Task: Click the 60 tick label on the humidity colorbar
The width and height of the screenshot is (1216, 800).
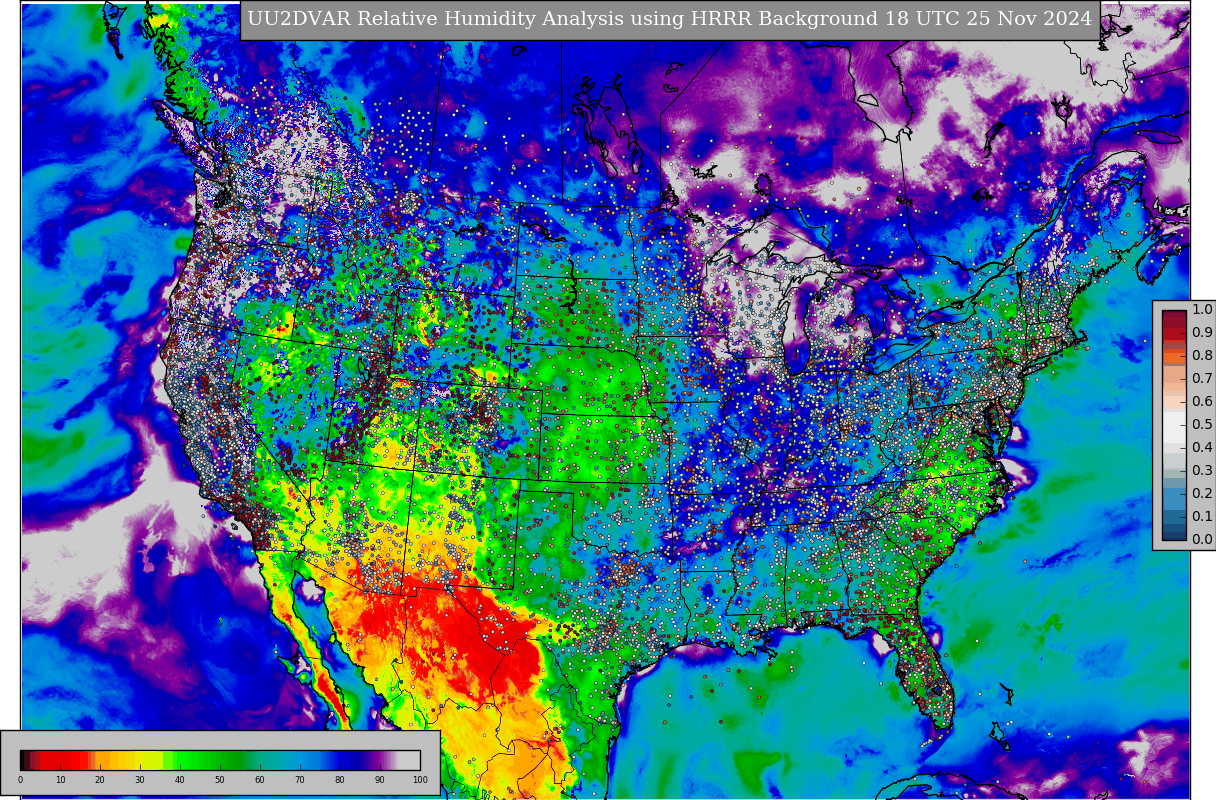Action: point(260,780)
